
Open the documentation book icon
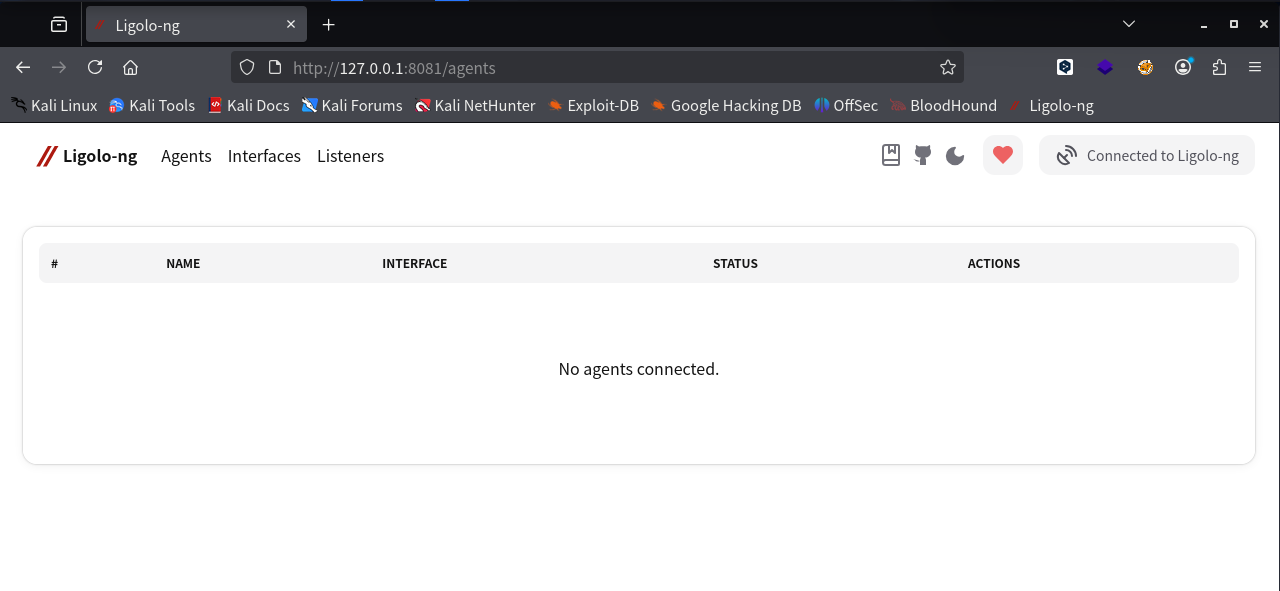891,155
